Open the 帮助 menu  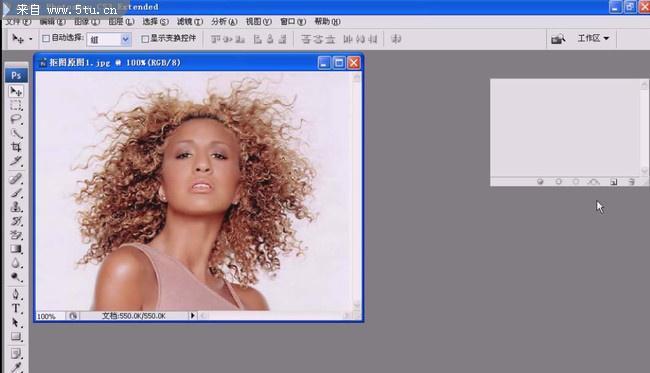[x=327, y=22]
